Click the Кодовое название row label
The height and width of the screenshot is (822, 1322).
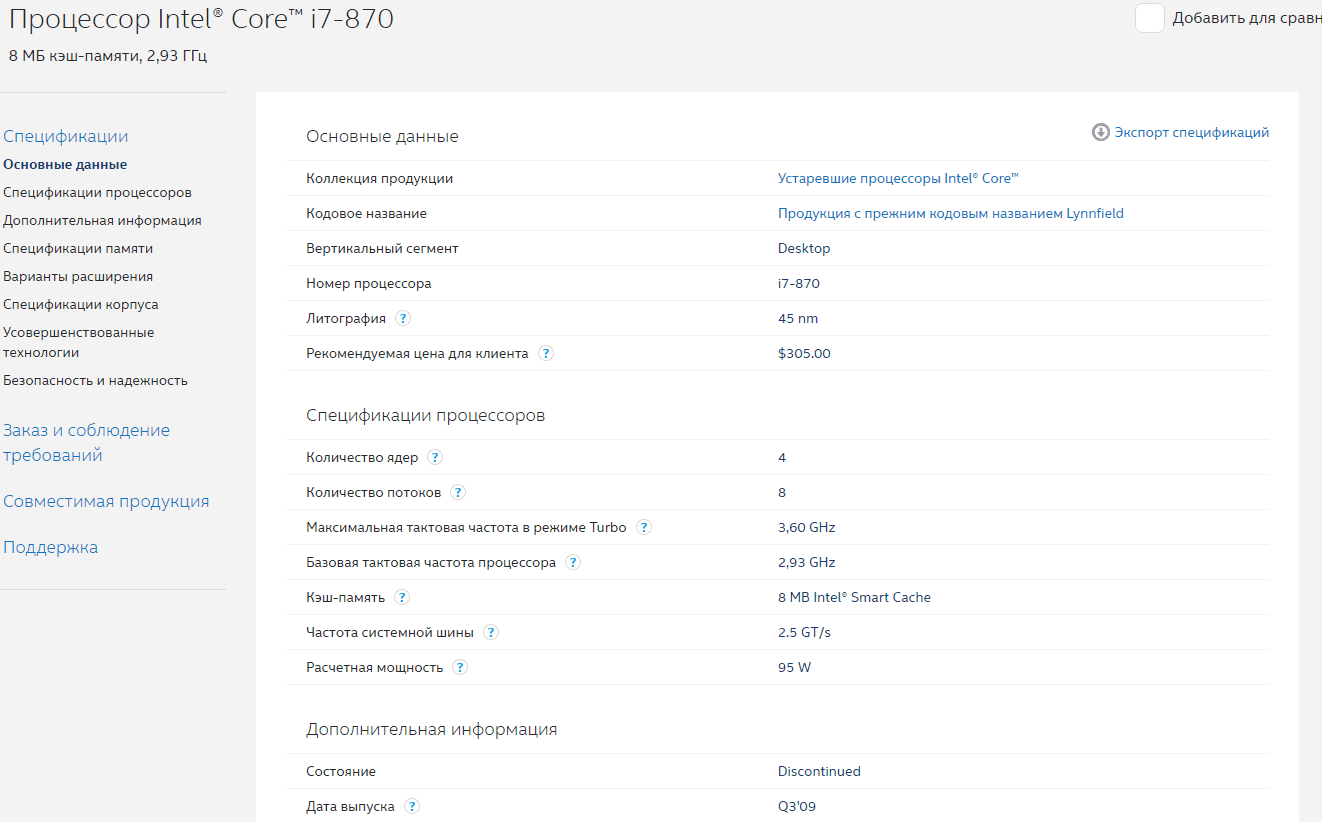tap(366, 213)
